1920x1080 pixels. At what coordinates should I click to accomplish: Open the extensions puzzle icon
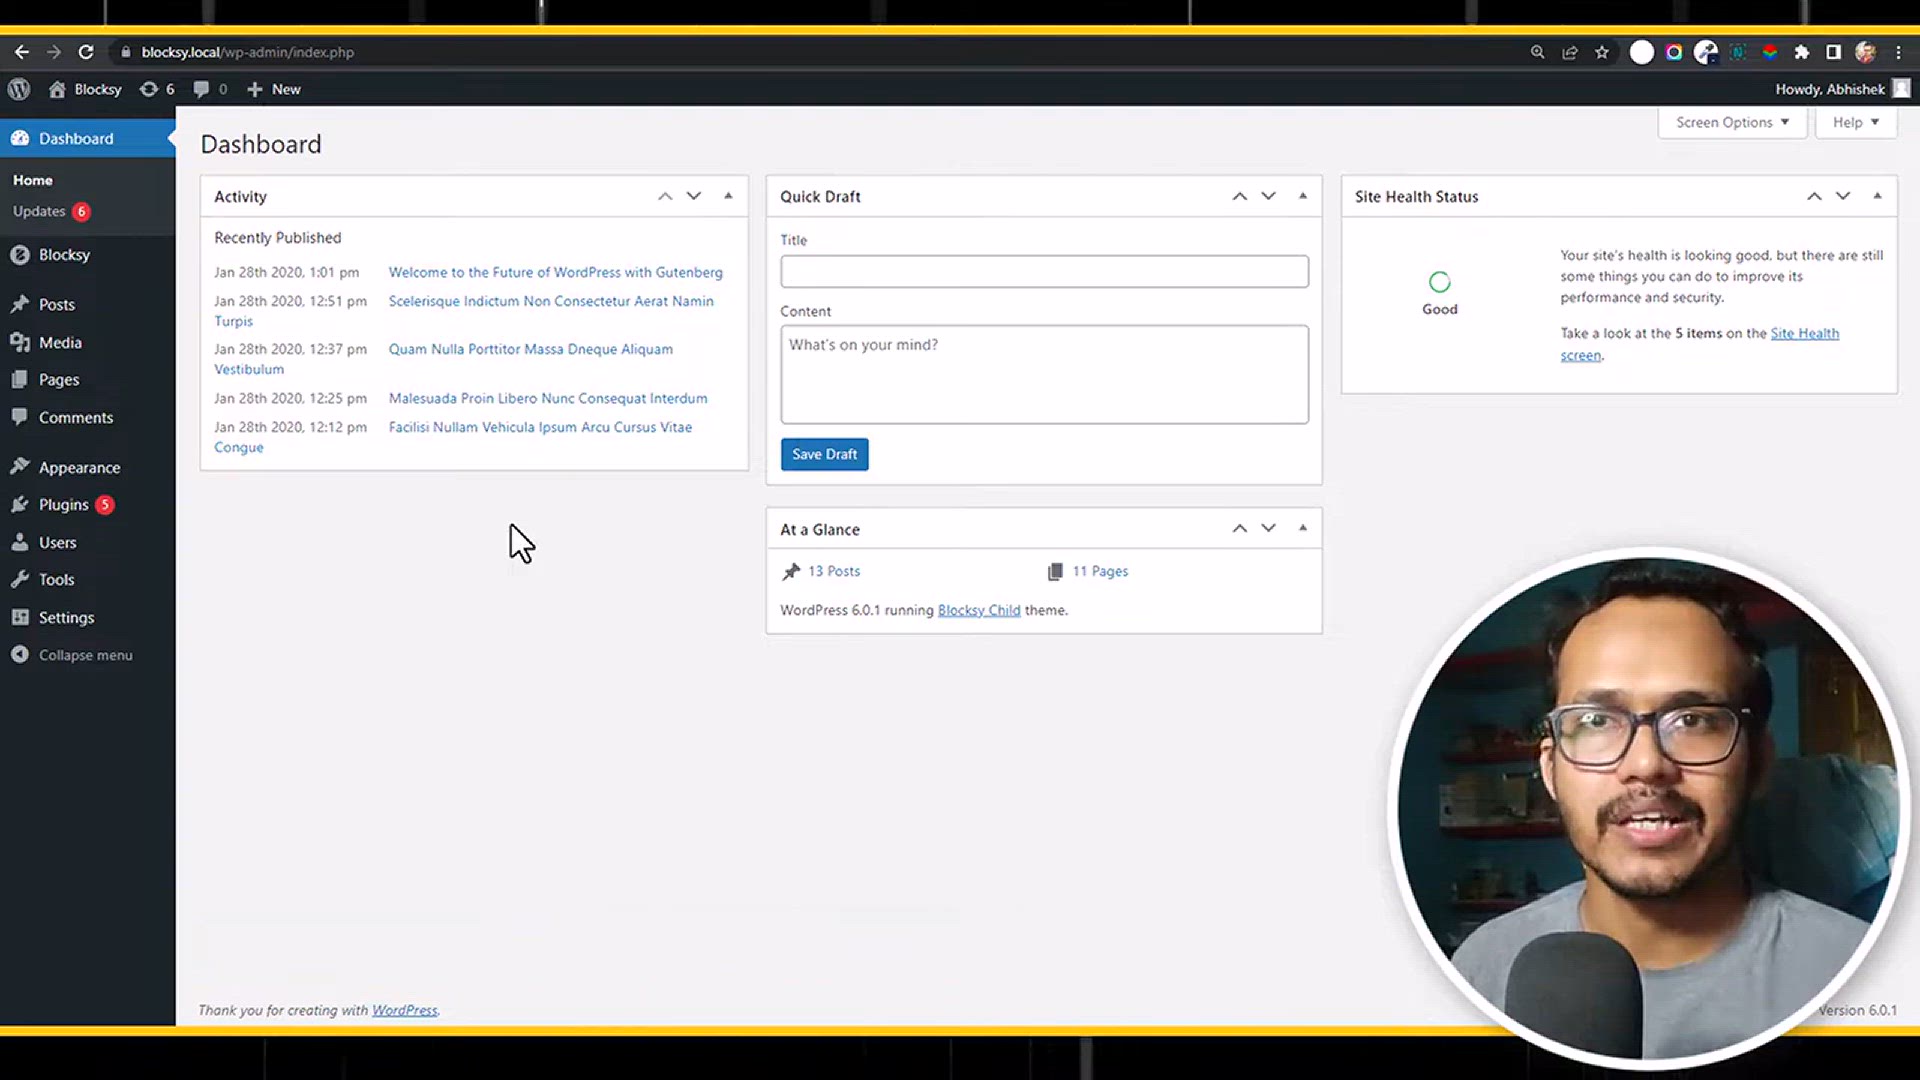(1802, 52)
